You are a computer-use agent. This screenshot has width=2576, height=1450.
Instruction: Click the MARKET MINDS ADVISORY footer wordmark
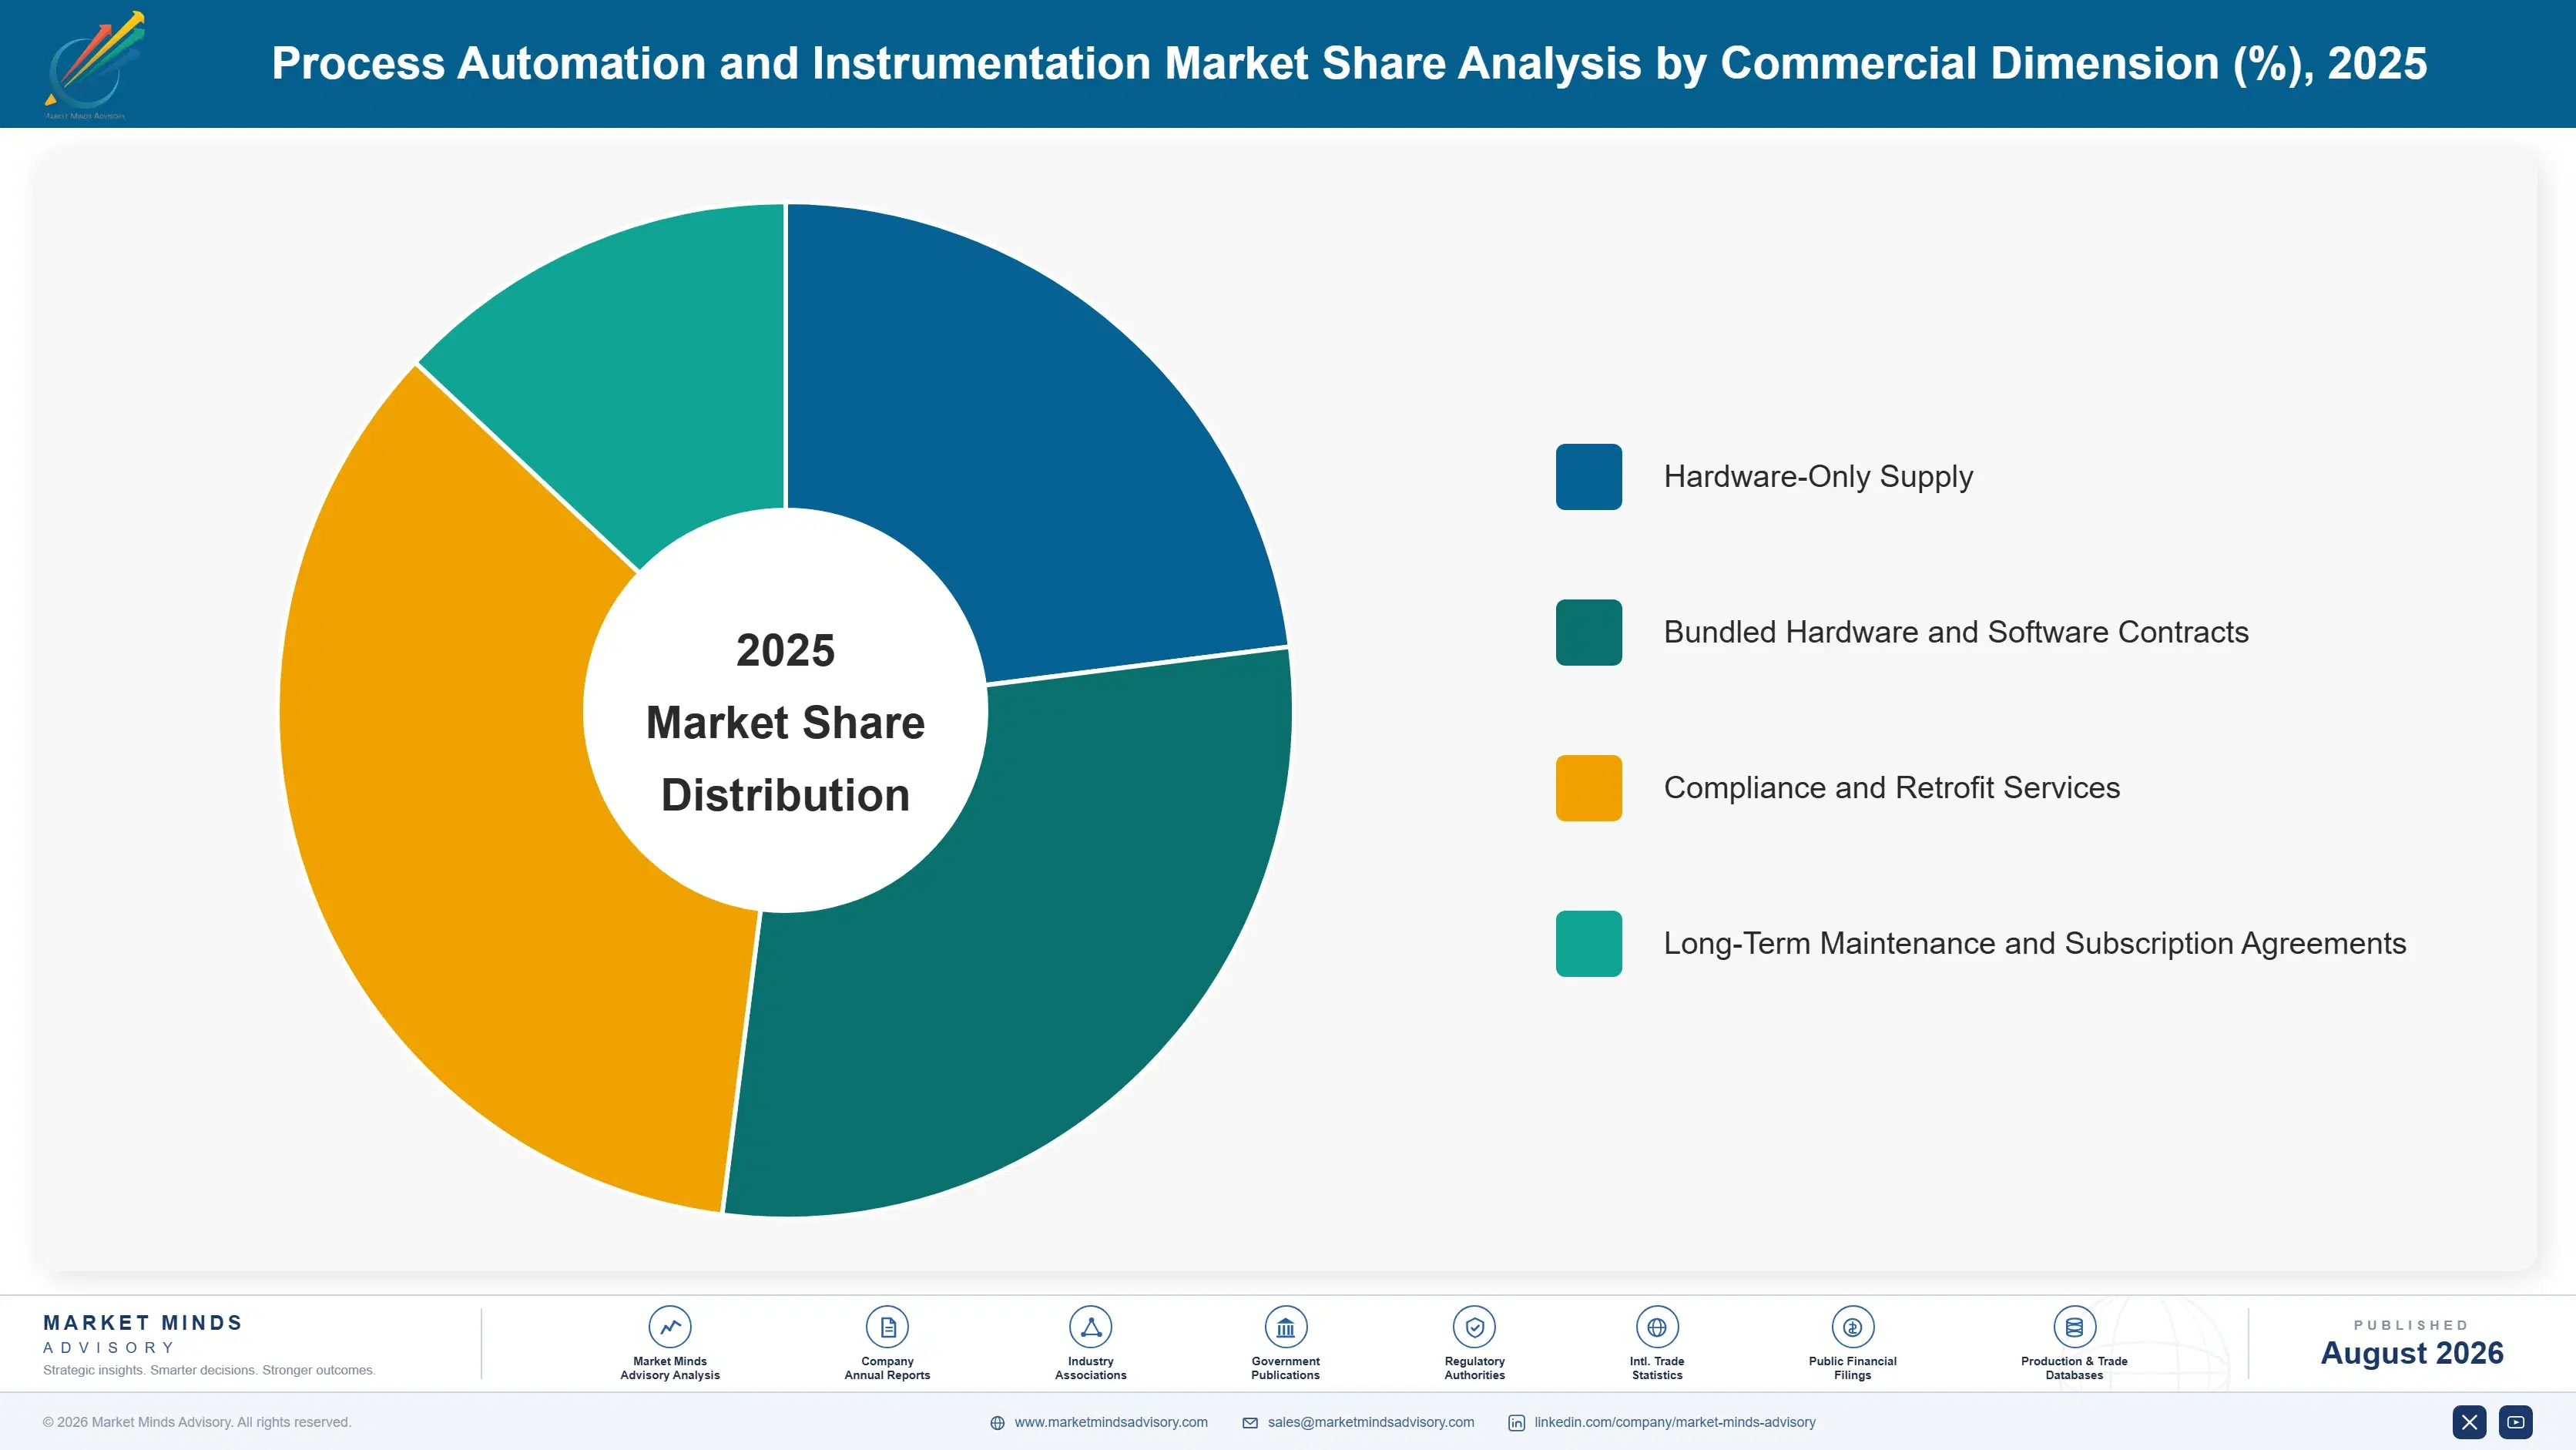[142, 1334]
